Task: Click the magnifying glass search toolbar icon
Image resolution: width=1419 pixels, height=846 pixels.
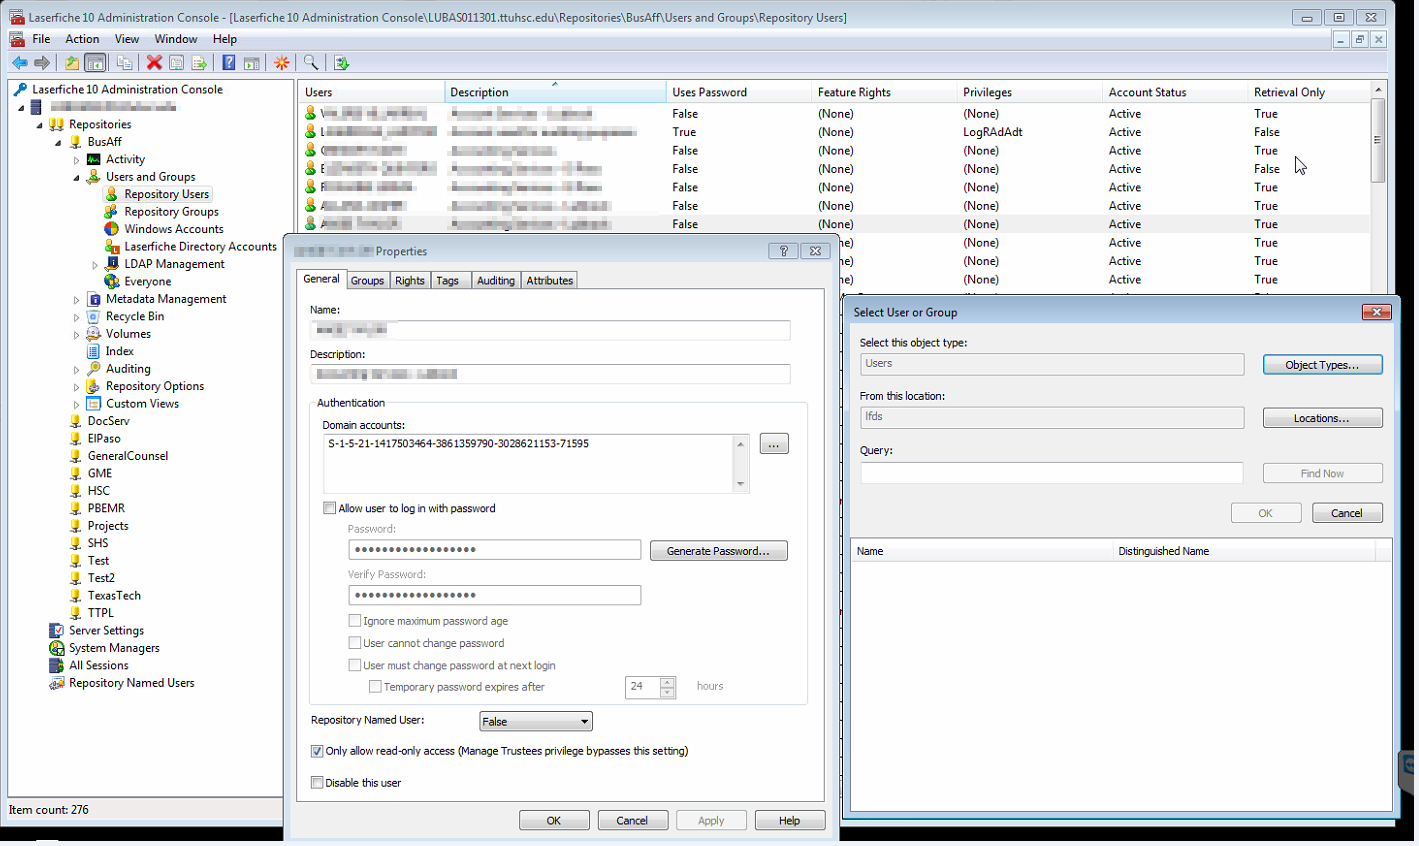Action: [x=311, y=63]
